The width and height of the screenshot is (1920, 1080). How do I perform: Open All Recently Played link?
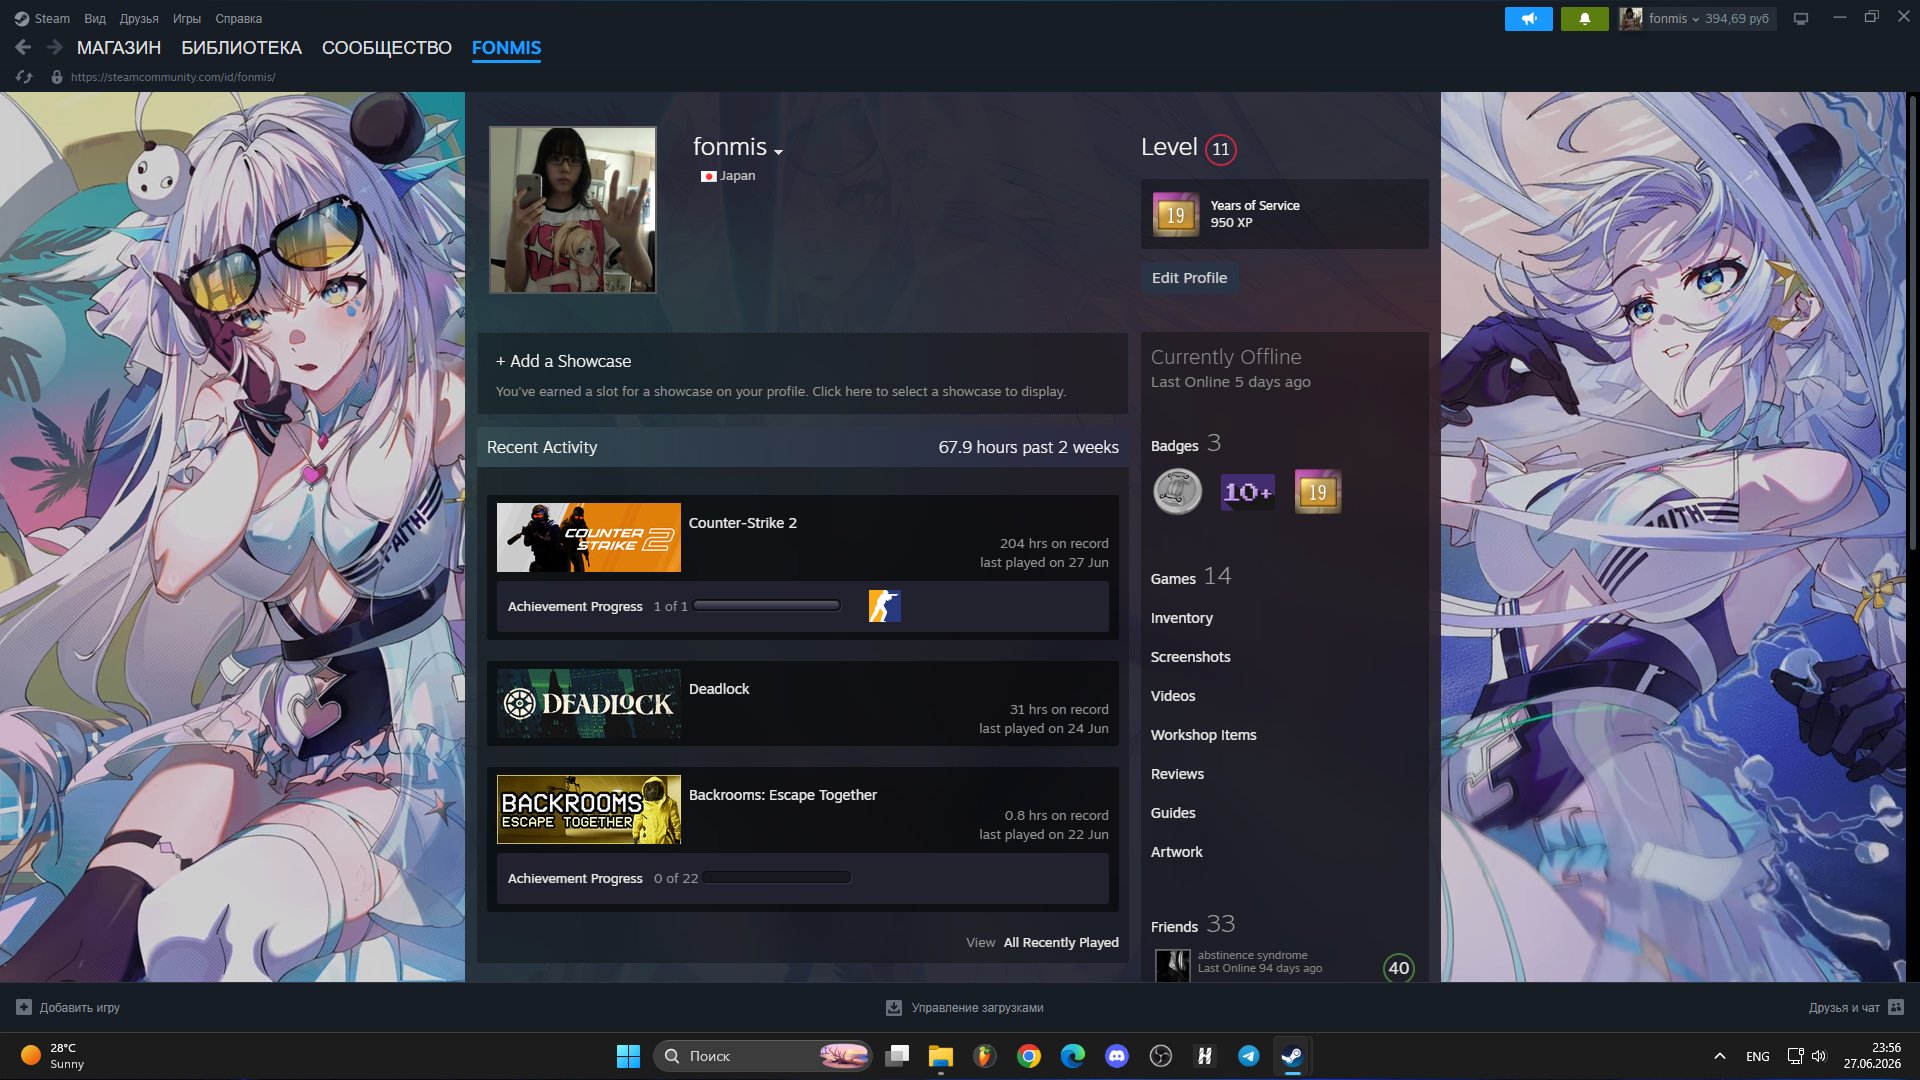[x=1061, y=942]
